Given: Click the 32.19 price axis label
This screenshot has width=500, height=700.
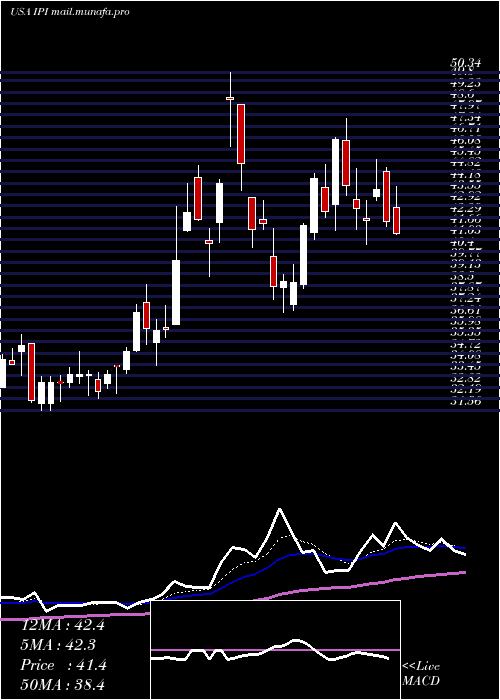Looking at the screenshot, I should point(465,390).
